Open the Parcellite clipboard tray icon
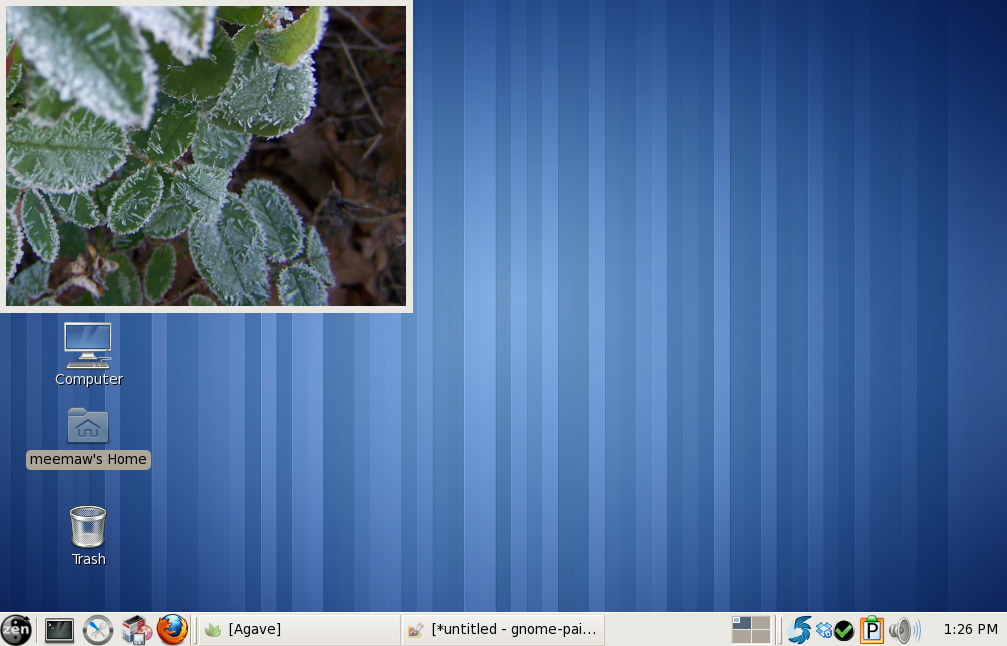Viewport: 1007px width, 646px height. pos(871,629)
